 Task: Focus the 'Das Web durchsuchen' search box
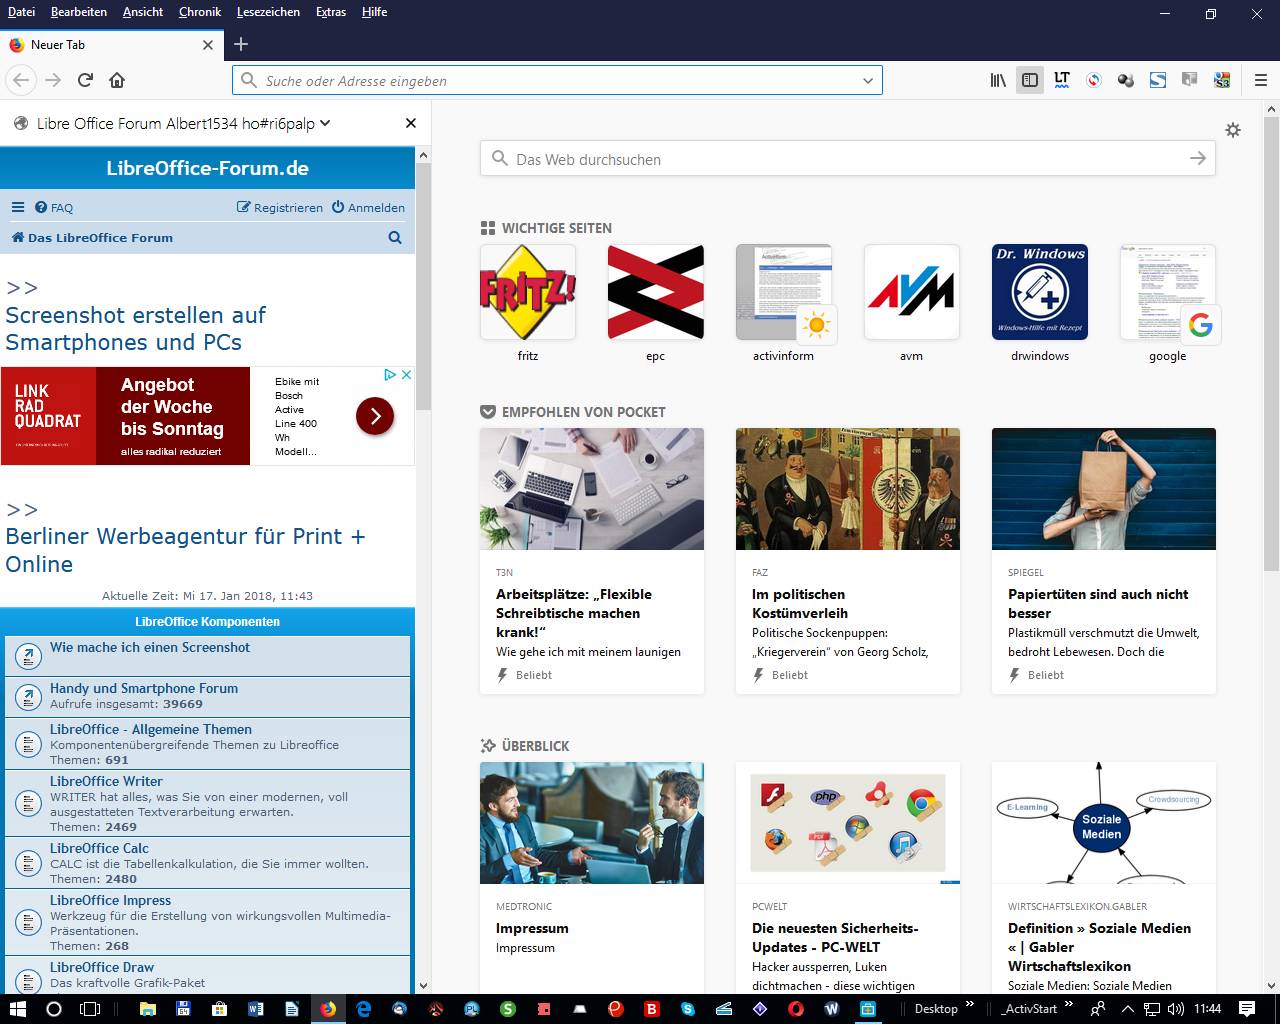tap(848, 159)
